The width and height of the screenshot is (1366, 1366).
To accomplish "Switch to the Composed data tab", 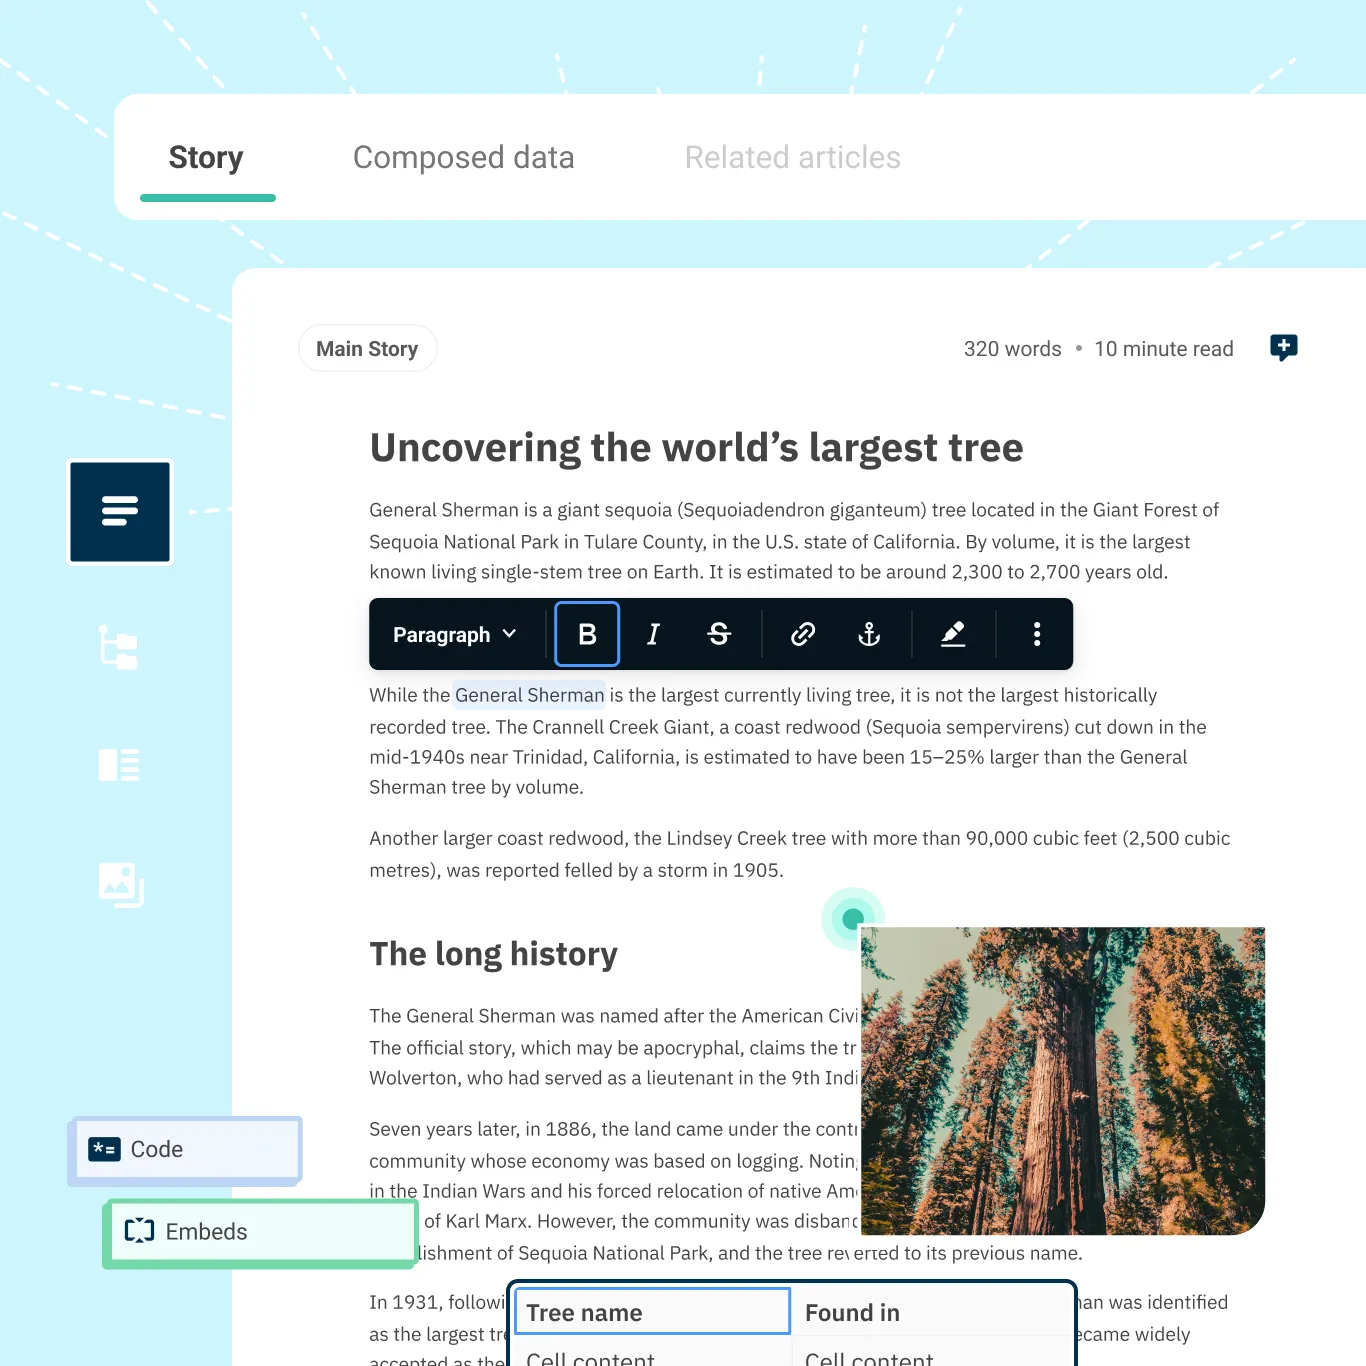I will pyautogui.click(x=463, y=157).
